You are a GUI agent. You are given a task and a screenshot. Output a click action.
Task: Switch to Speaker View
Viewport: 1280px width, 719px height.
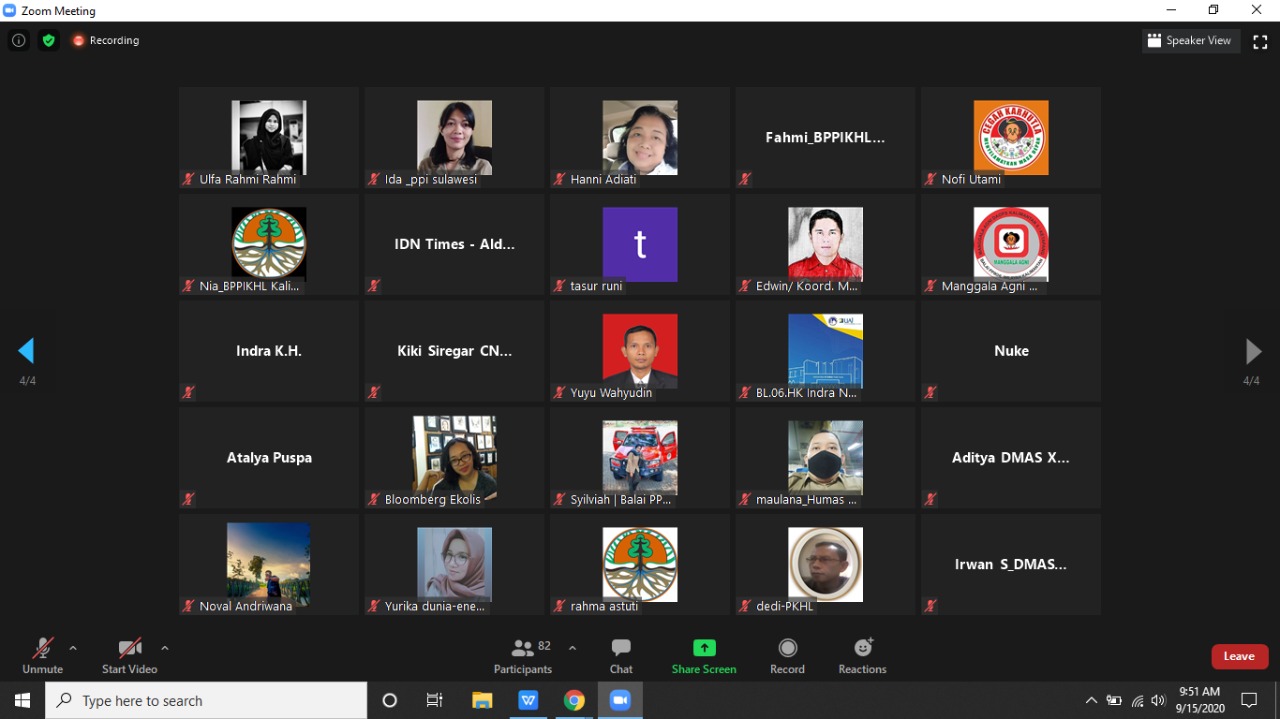tap(1190, 41)
